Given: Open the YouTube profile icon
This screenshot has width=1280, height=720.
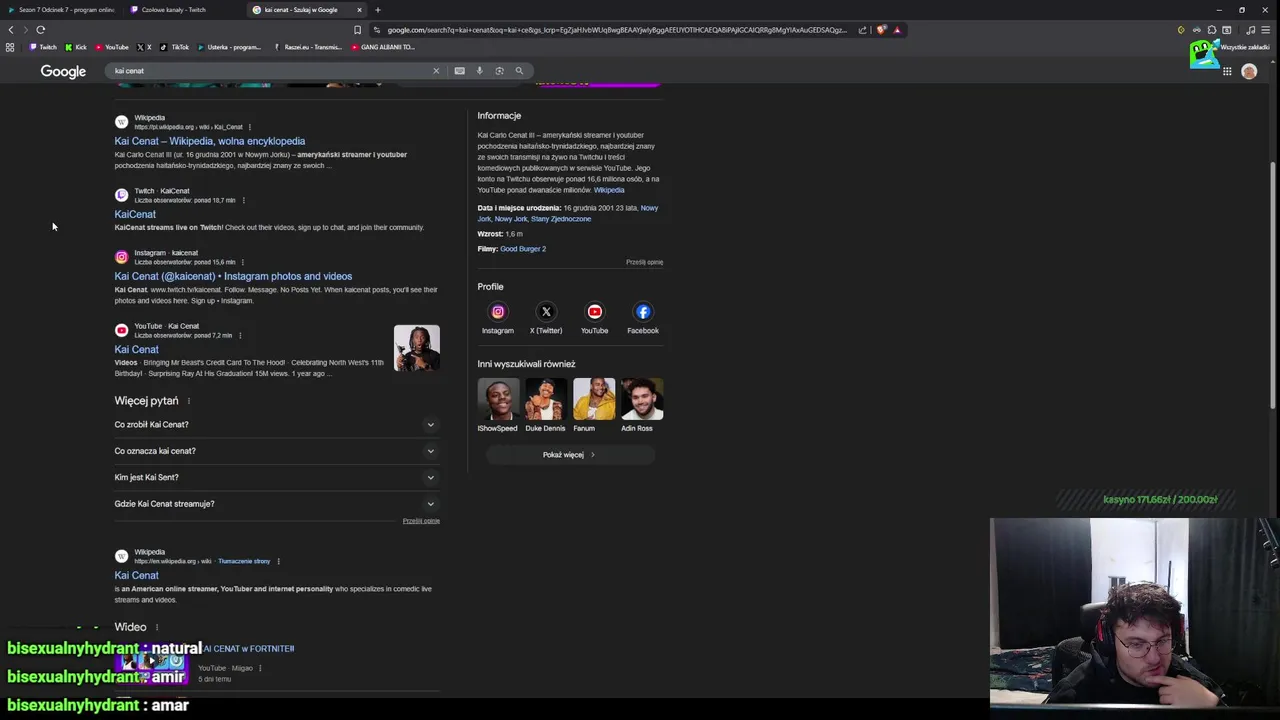Looking at the screenshot, I should point(594,312).
